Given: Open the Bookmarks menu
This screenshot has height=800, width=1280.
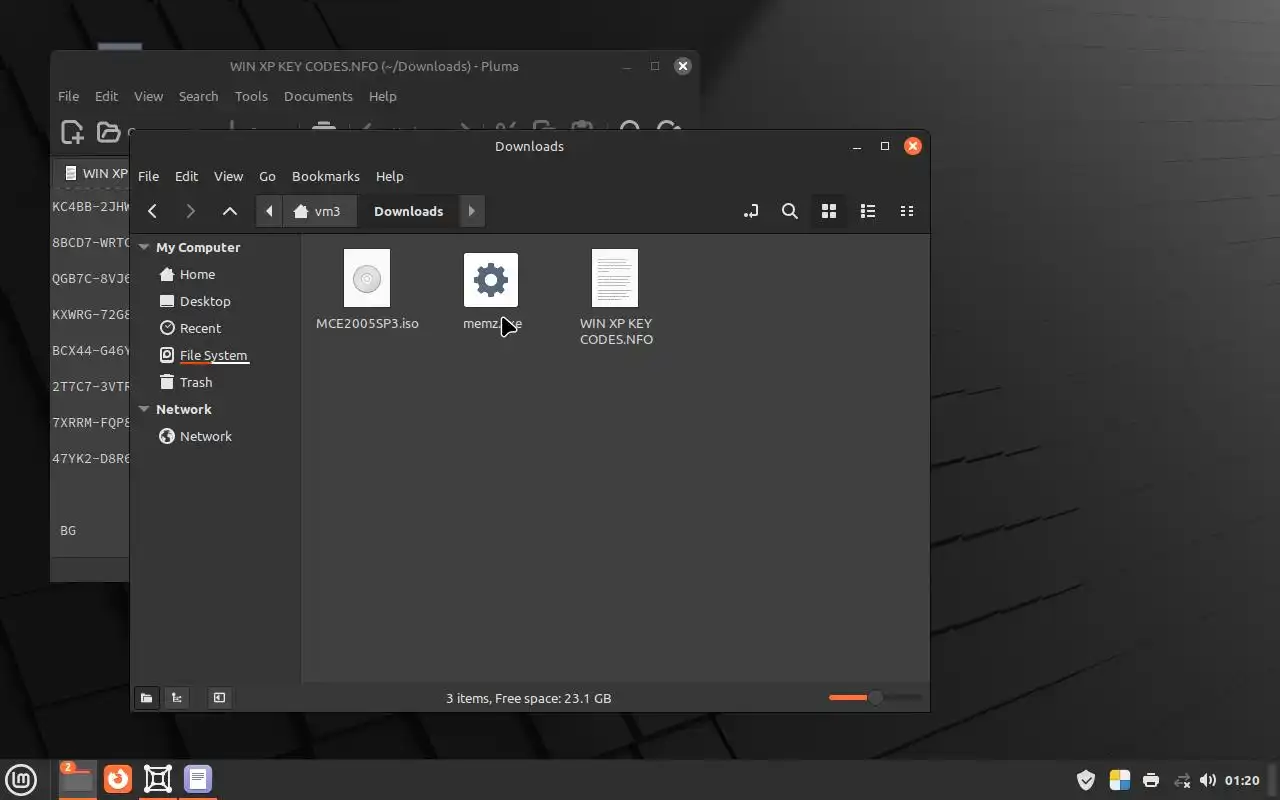Looking at the screenshot, I should (326, 176).
